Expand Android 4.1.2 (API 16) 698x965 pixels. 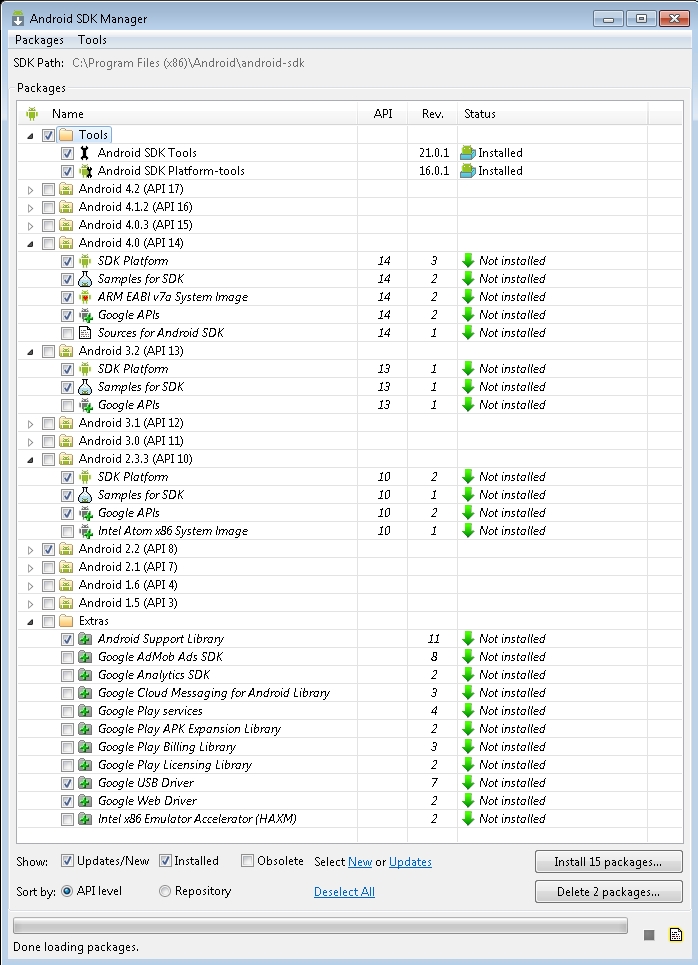30,208
